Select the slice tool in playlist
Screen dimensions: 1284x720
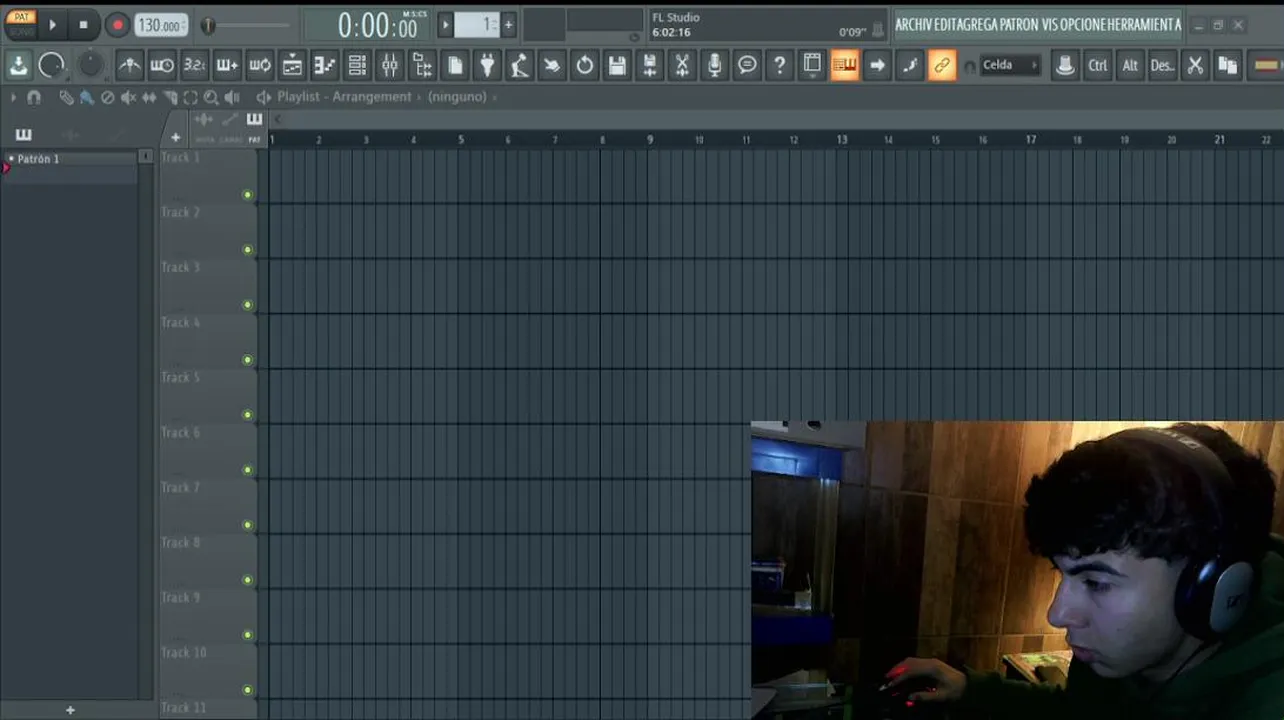[170, 97]
